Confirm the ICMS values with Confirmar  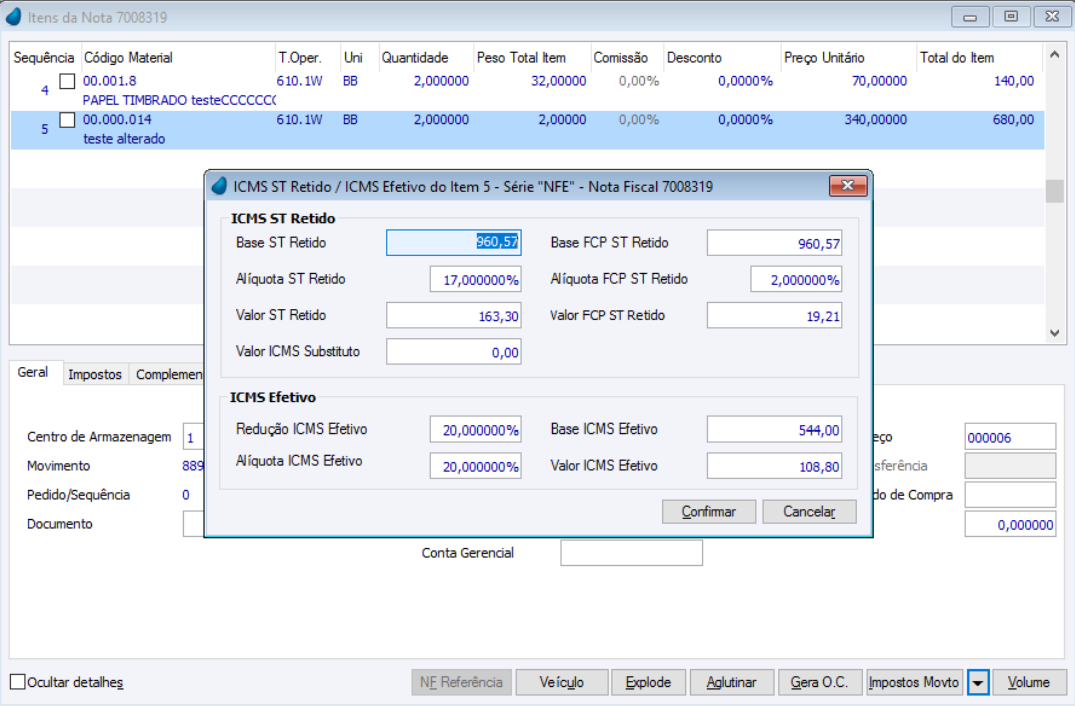[709, 512]
